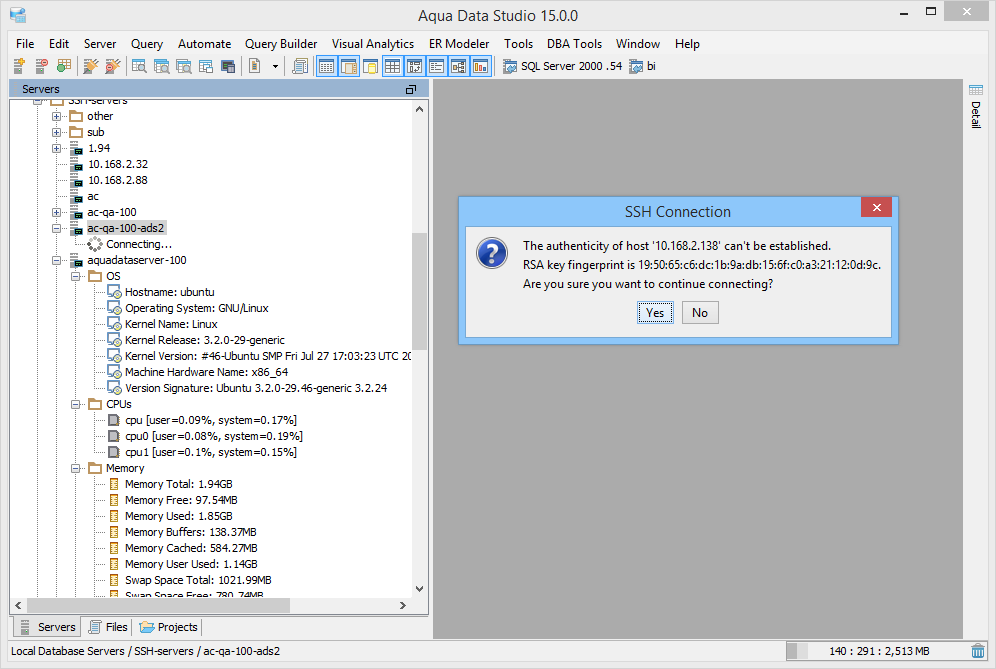
Task: Open the Detail side panel tab
Action: point(976,107)
